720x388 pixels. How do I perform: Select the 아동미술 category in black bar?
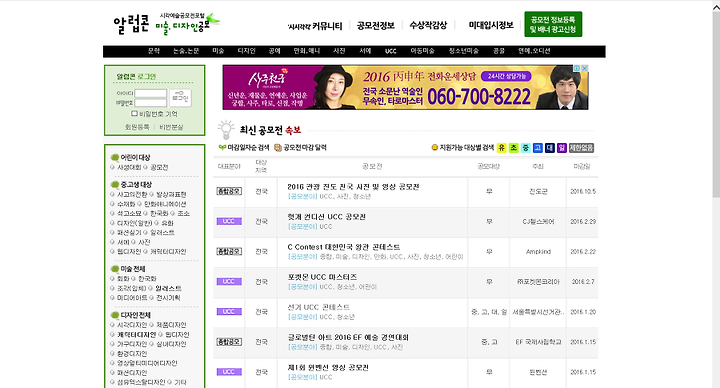point(422,51)
